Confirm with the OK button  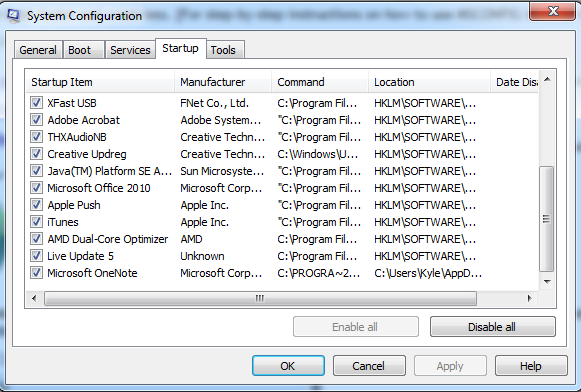pyautogui.click(x=288, y=366)
